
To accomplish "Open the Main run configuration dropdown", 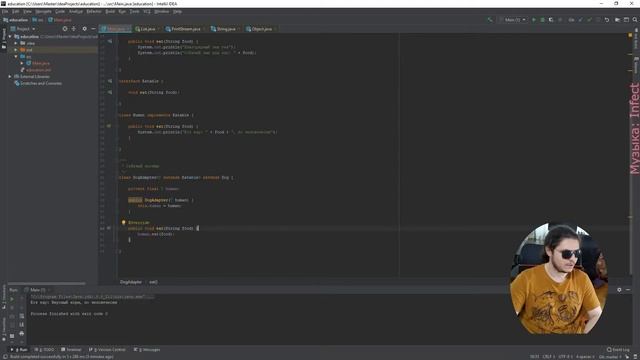I will (512, 20).
